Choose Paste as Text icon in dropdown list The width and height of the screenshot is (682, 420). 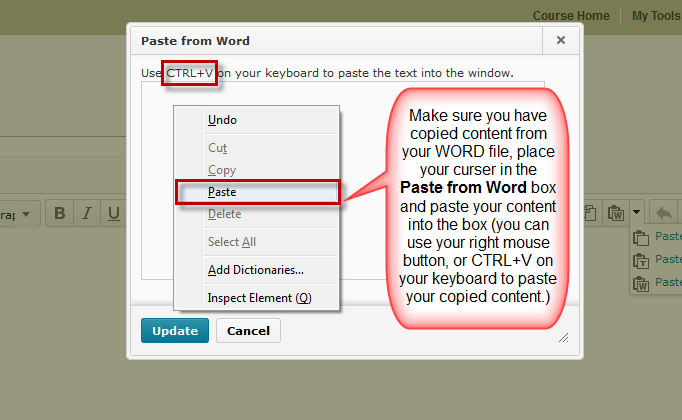[640, 260]
